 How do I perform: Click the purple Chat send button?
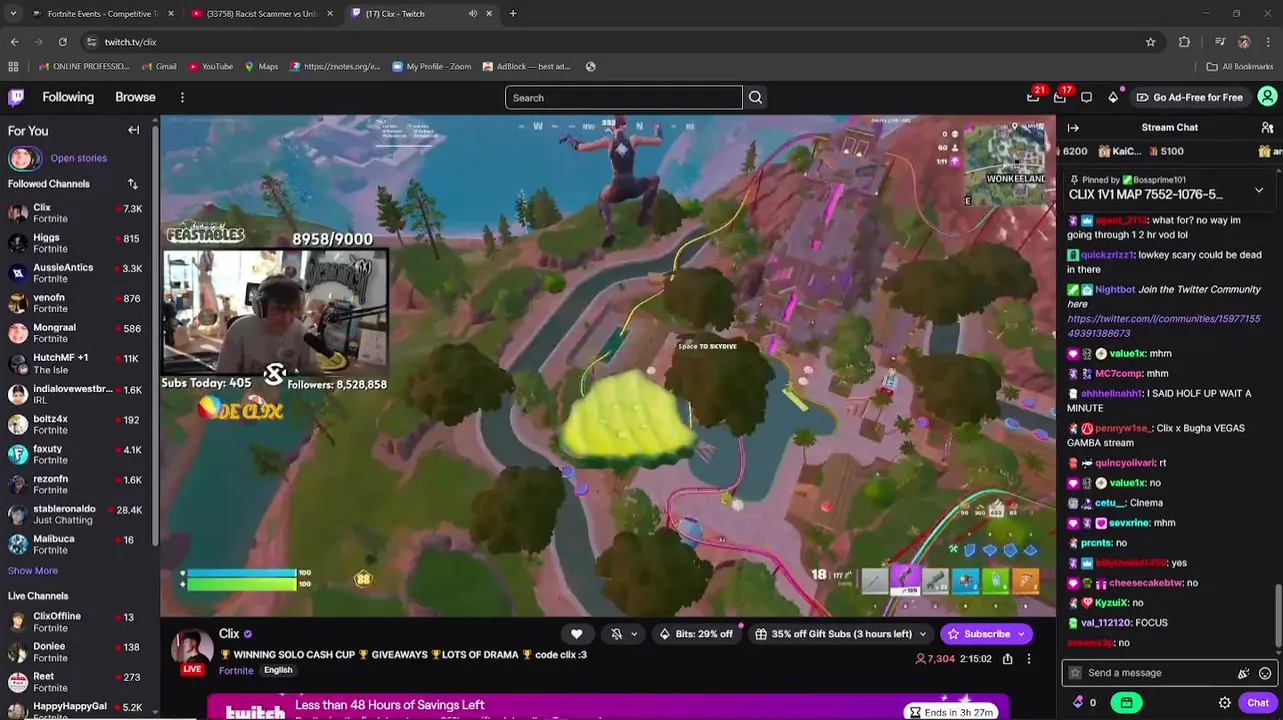coord(1258,703)
